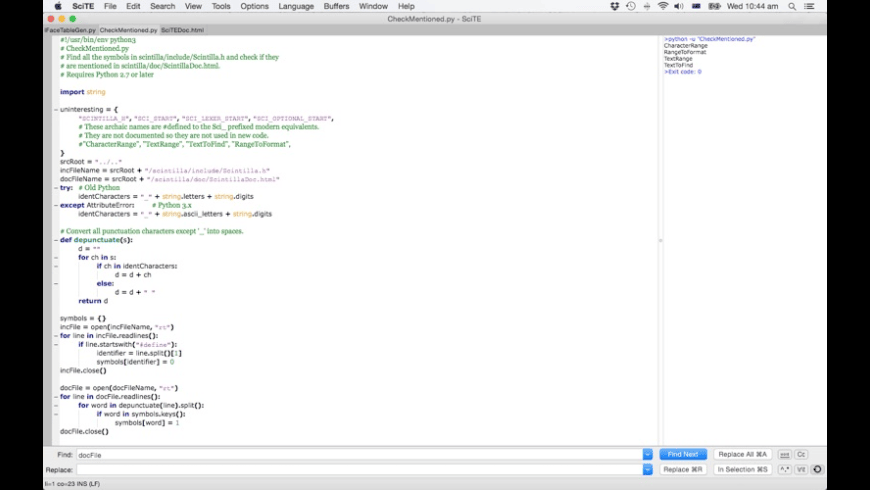
Task: Click the python command line in output pane
Action: click(710, 39)
